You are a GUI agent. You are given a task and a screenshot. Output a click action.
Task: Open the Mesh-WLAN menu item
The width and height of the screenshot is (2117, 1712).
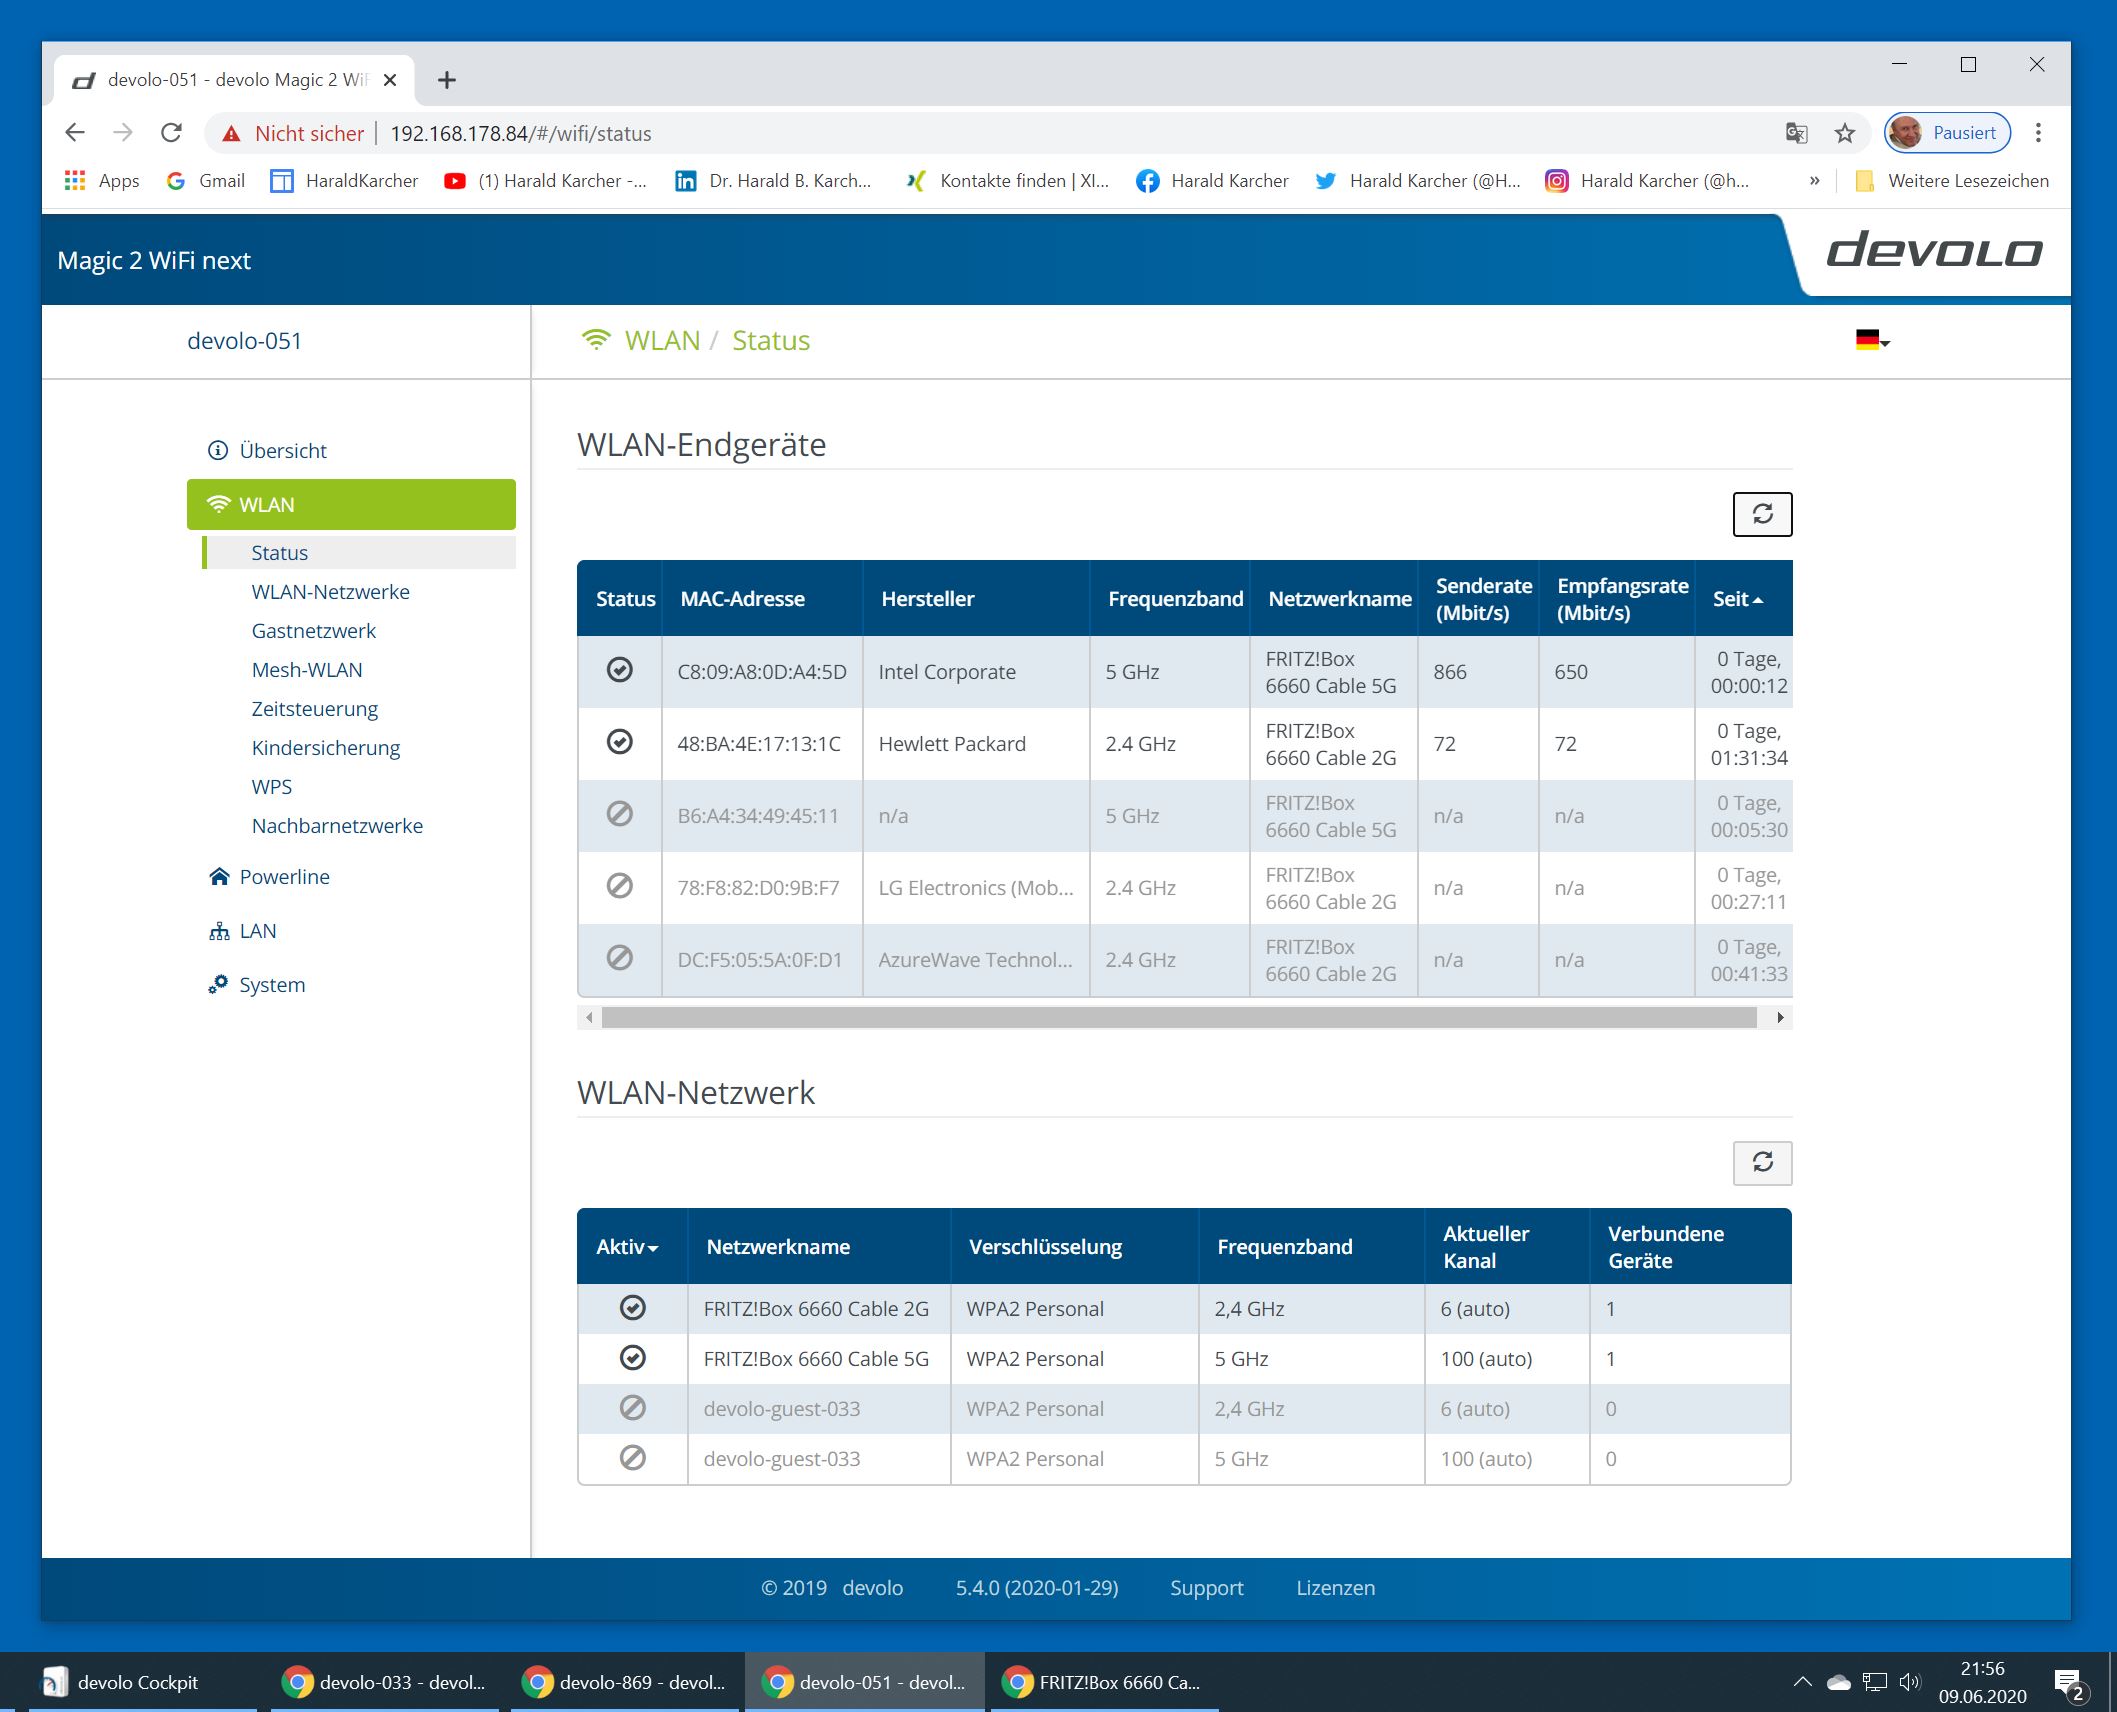(307, 670)
